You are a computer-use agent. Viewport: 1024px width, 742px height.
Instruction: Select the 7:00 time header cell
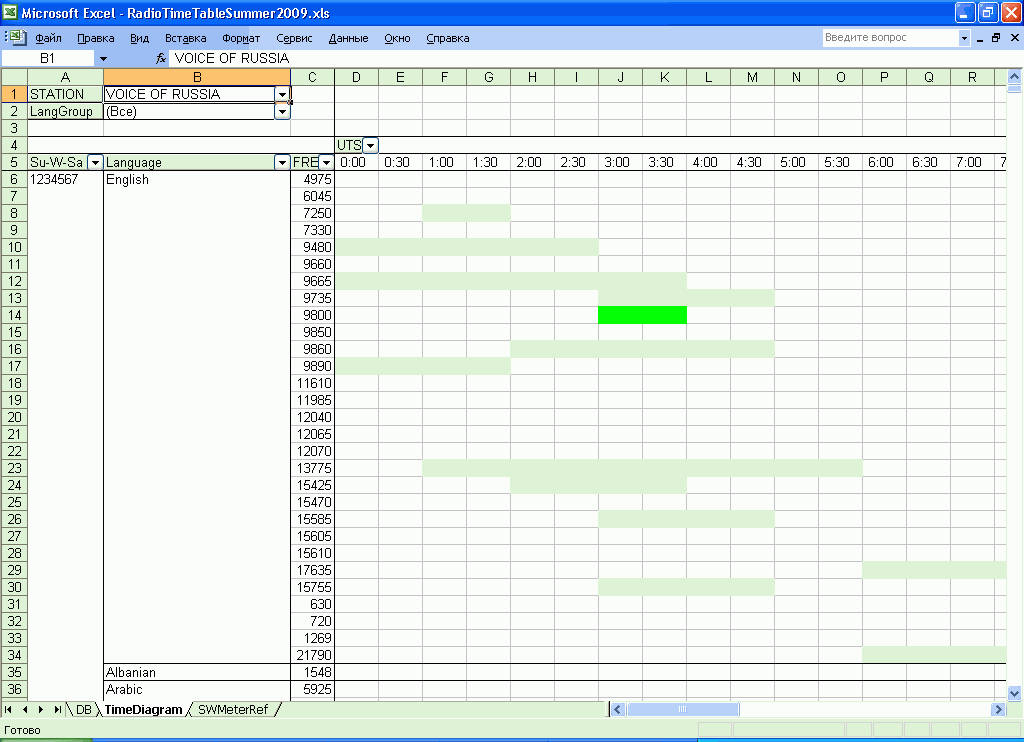972,162
